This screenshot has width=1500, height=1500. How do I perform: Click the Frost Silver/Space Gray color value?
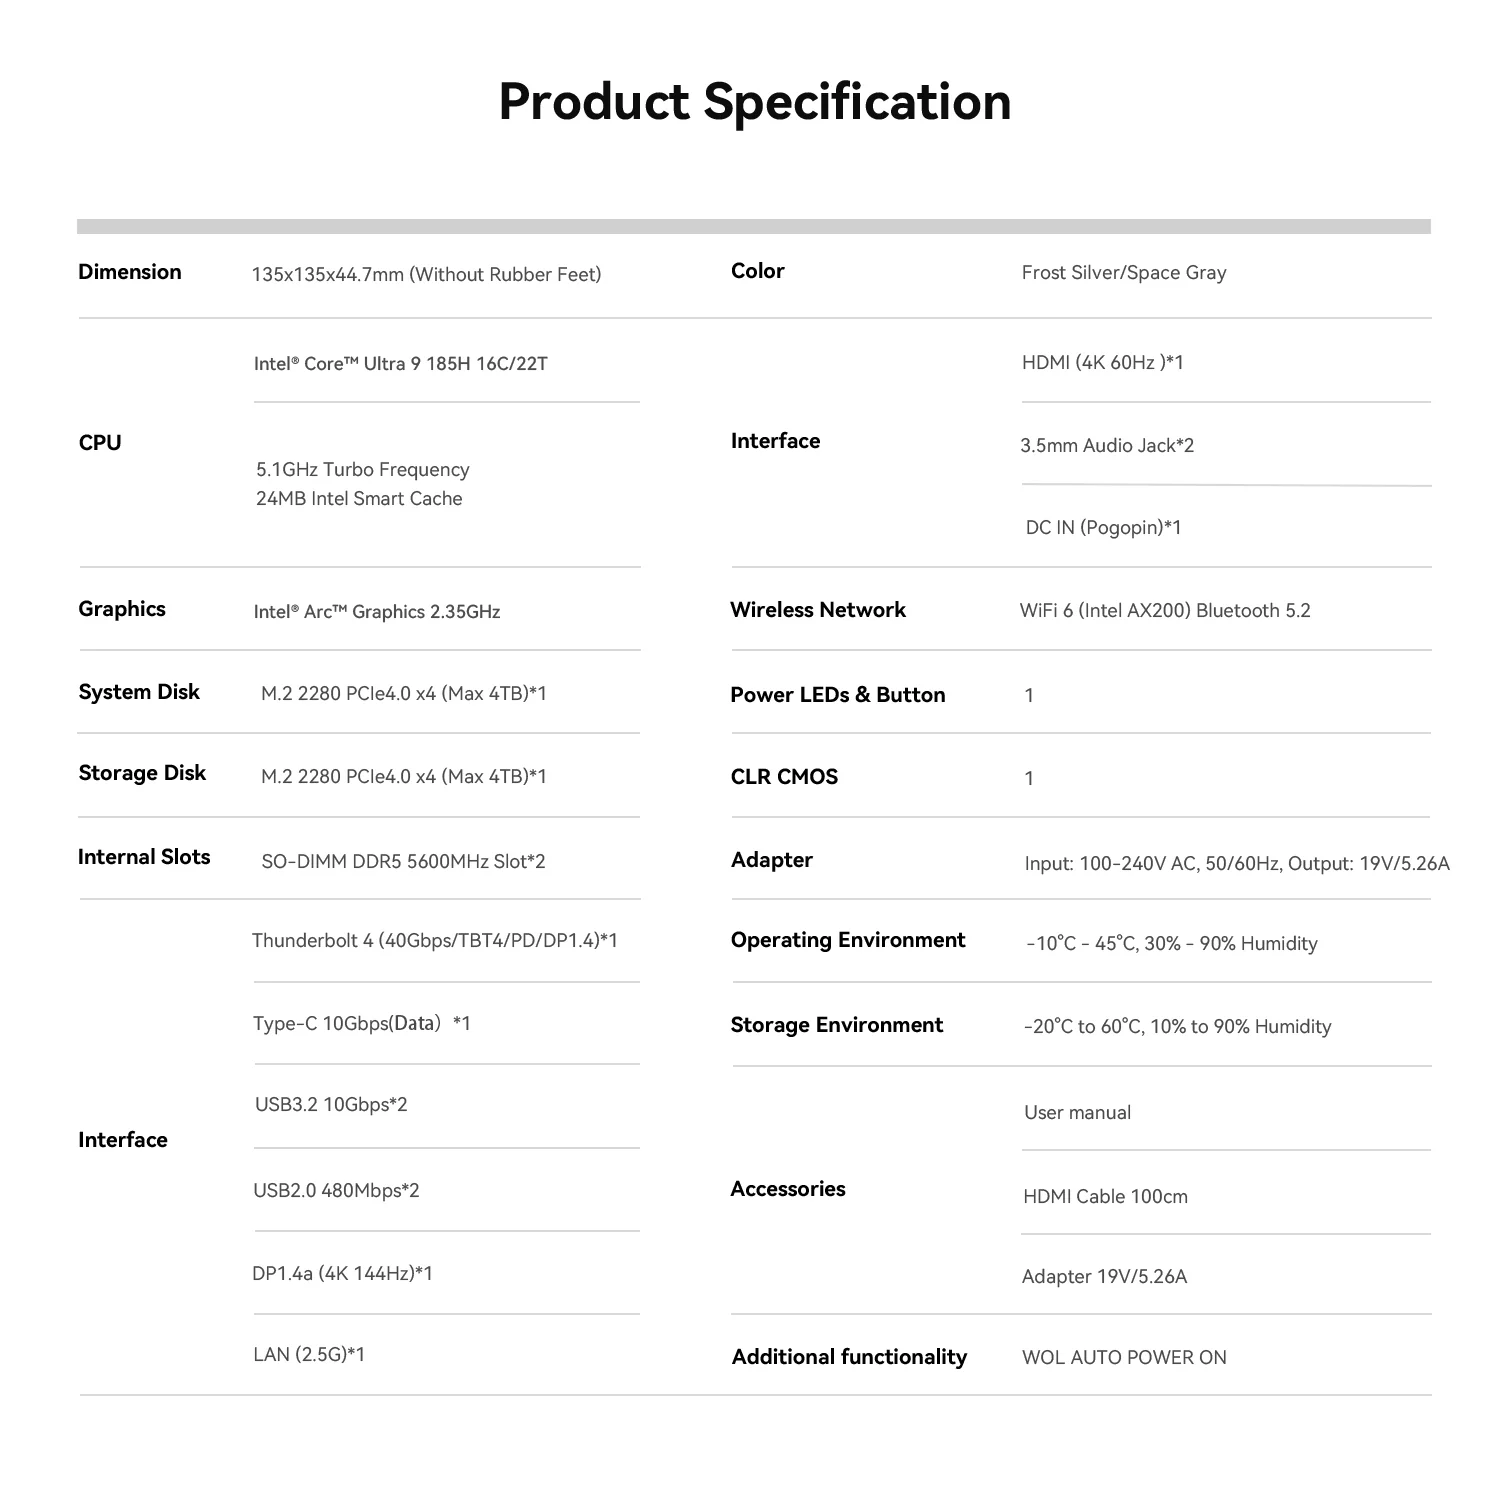1123,273
